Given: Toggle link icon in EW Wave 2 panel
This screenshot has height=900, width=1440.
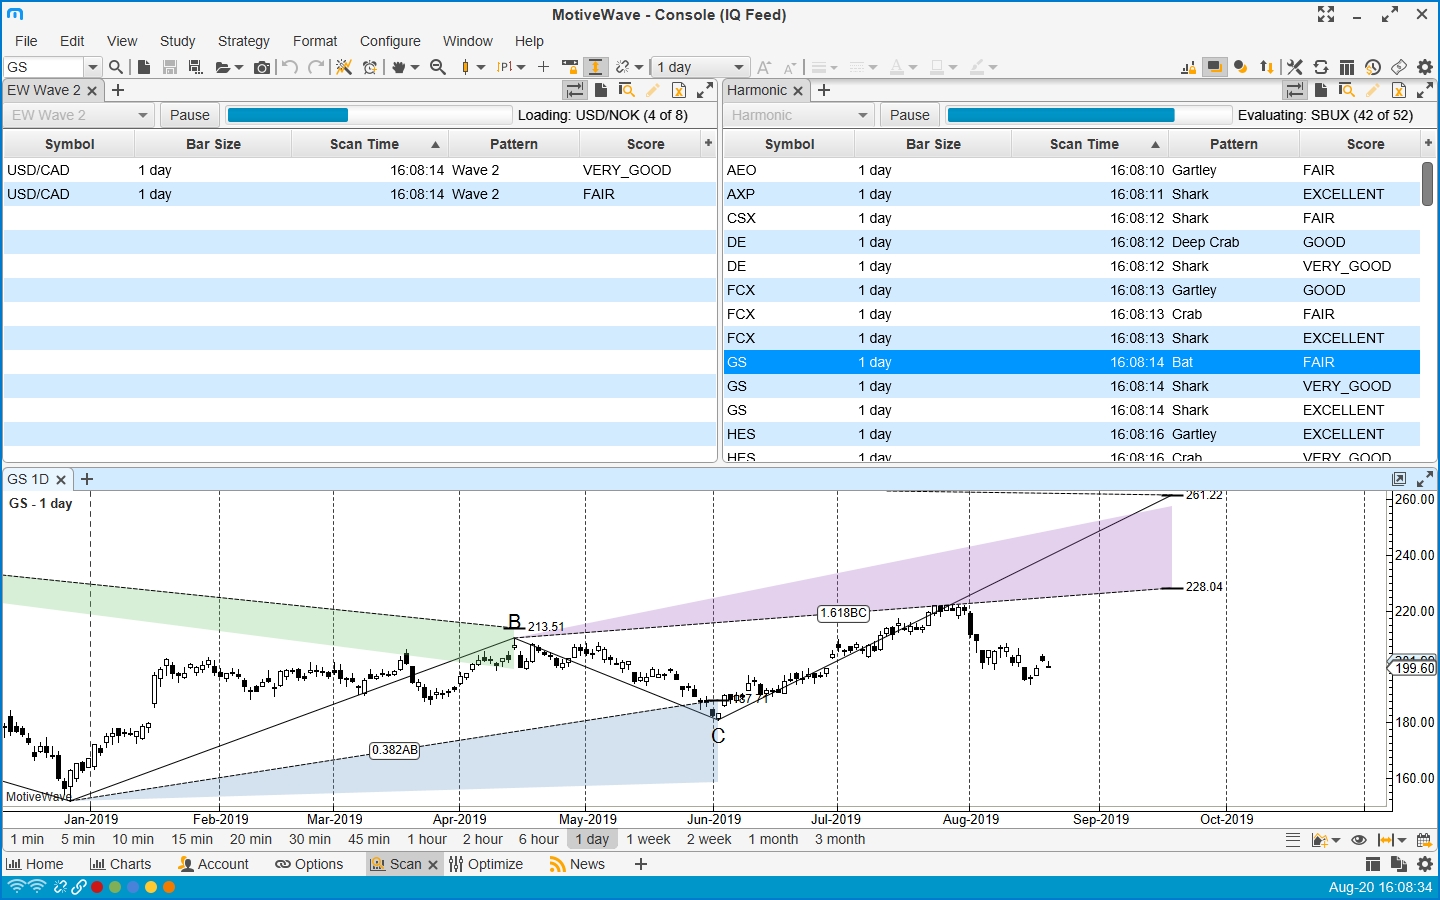Looking at the screenshot, I should click(x=575, y=90).
